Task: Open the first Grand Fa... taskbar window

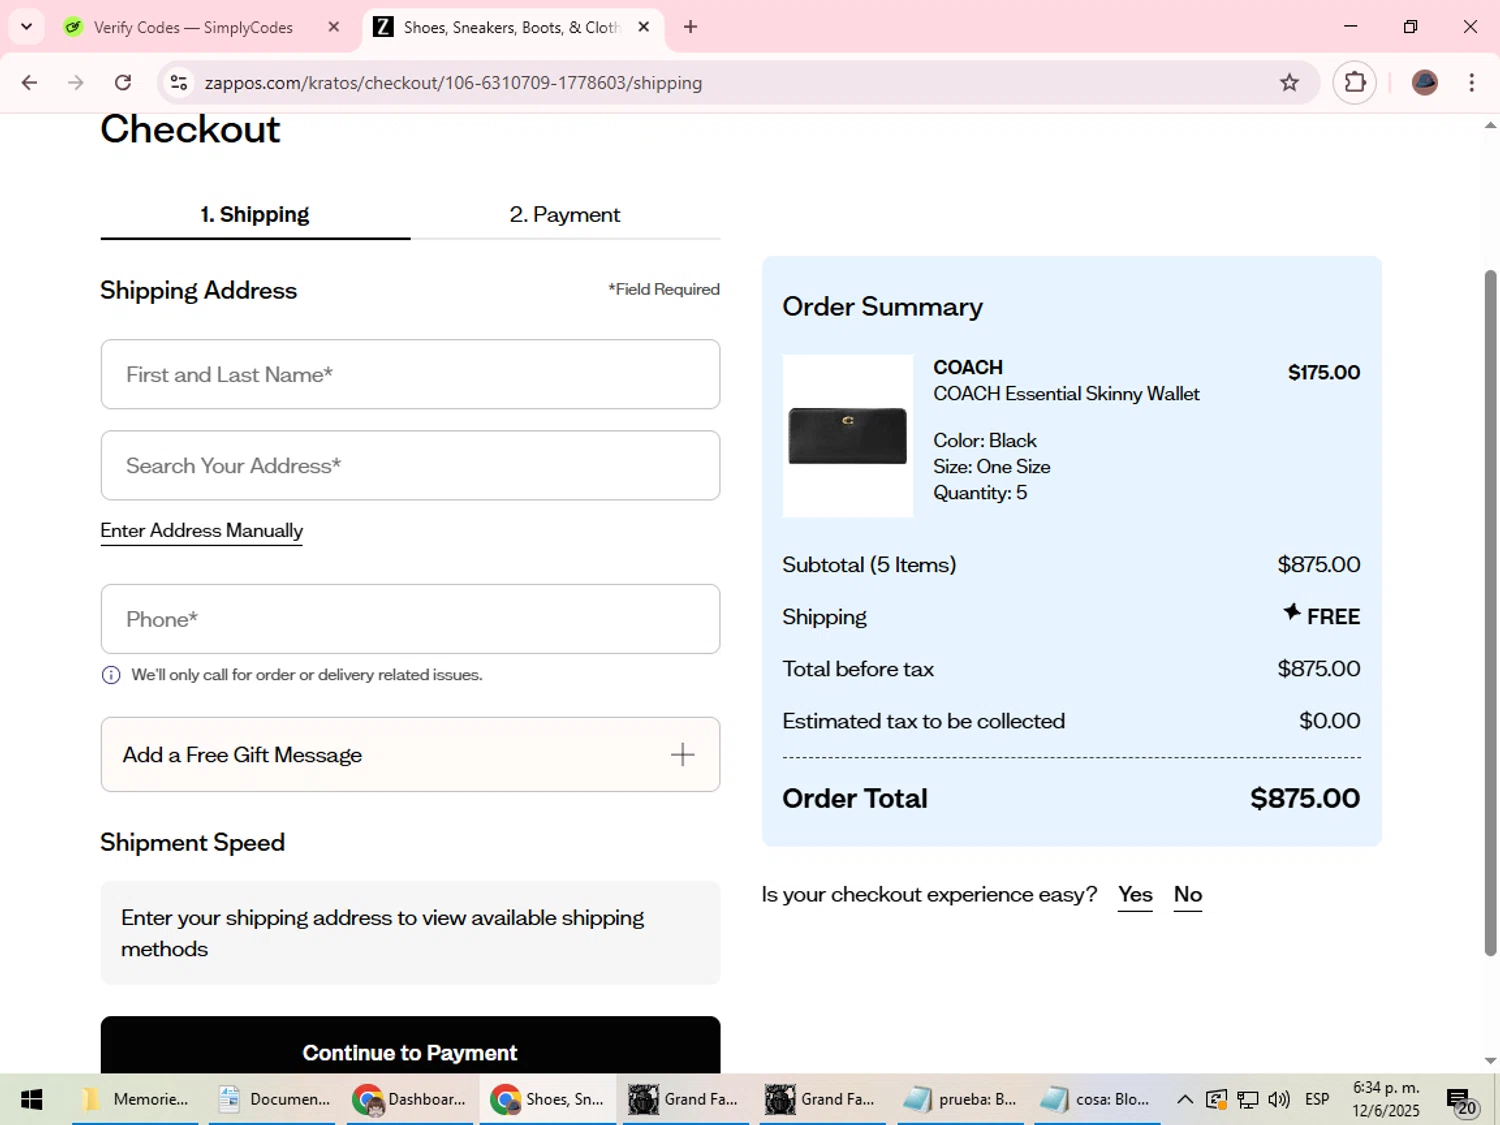Action: [x=685, y=1100]
